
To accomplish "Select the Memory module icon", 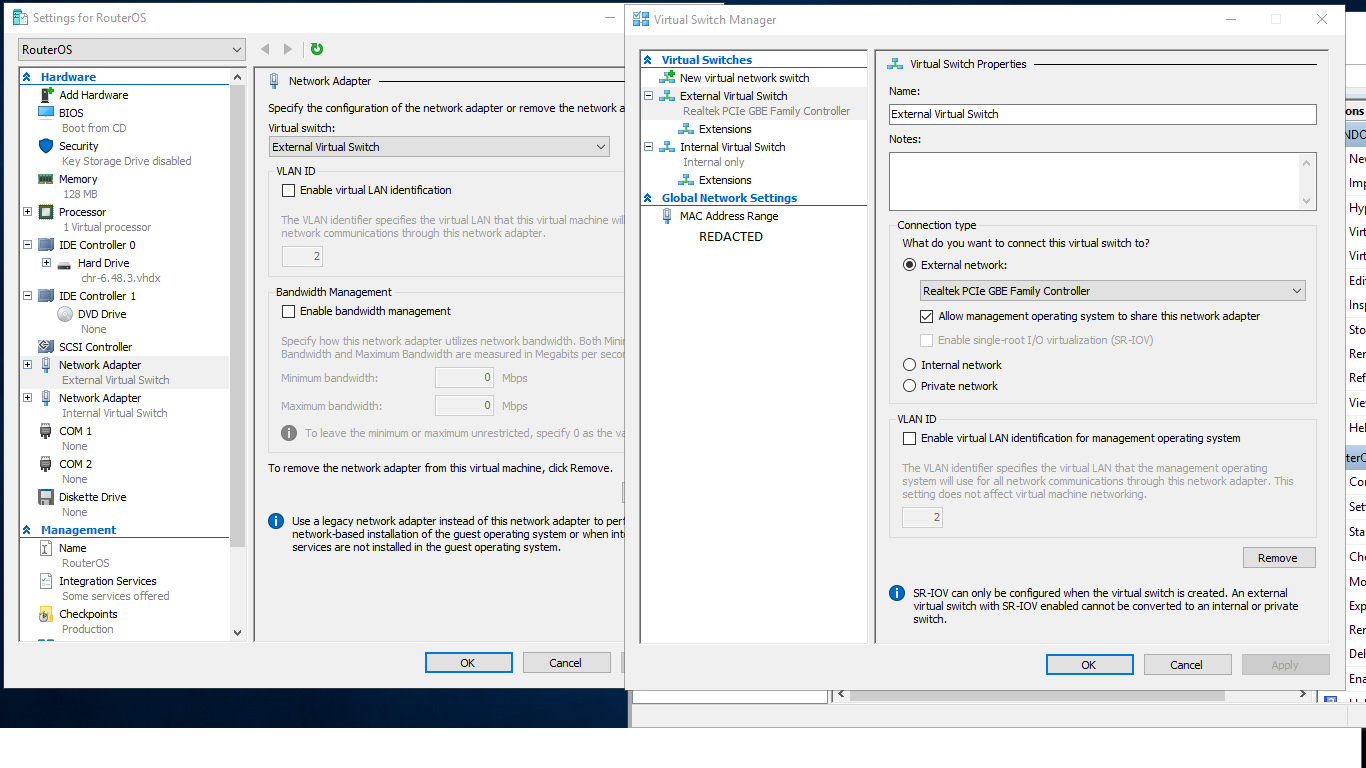I will click(45, 179).
